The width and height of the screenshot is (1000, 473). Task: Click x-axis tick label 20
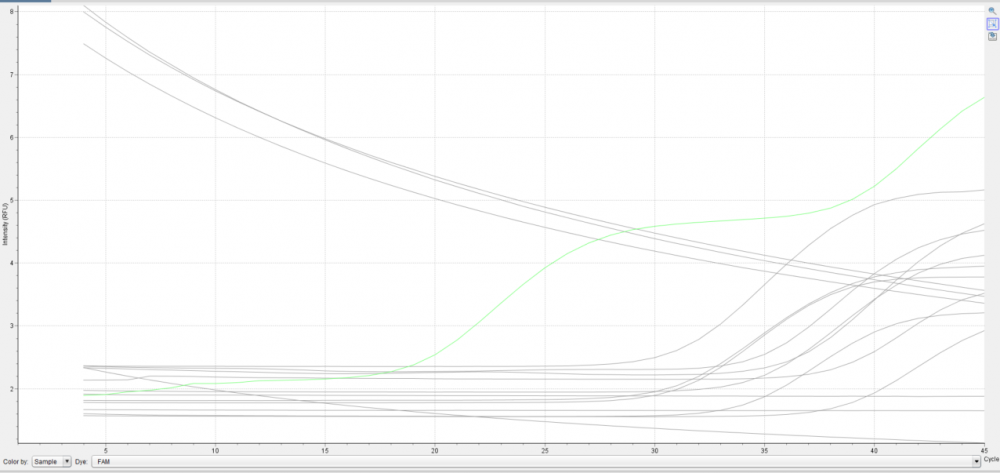point(435,449)
